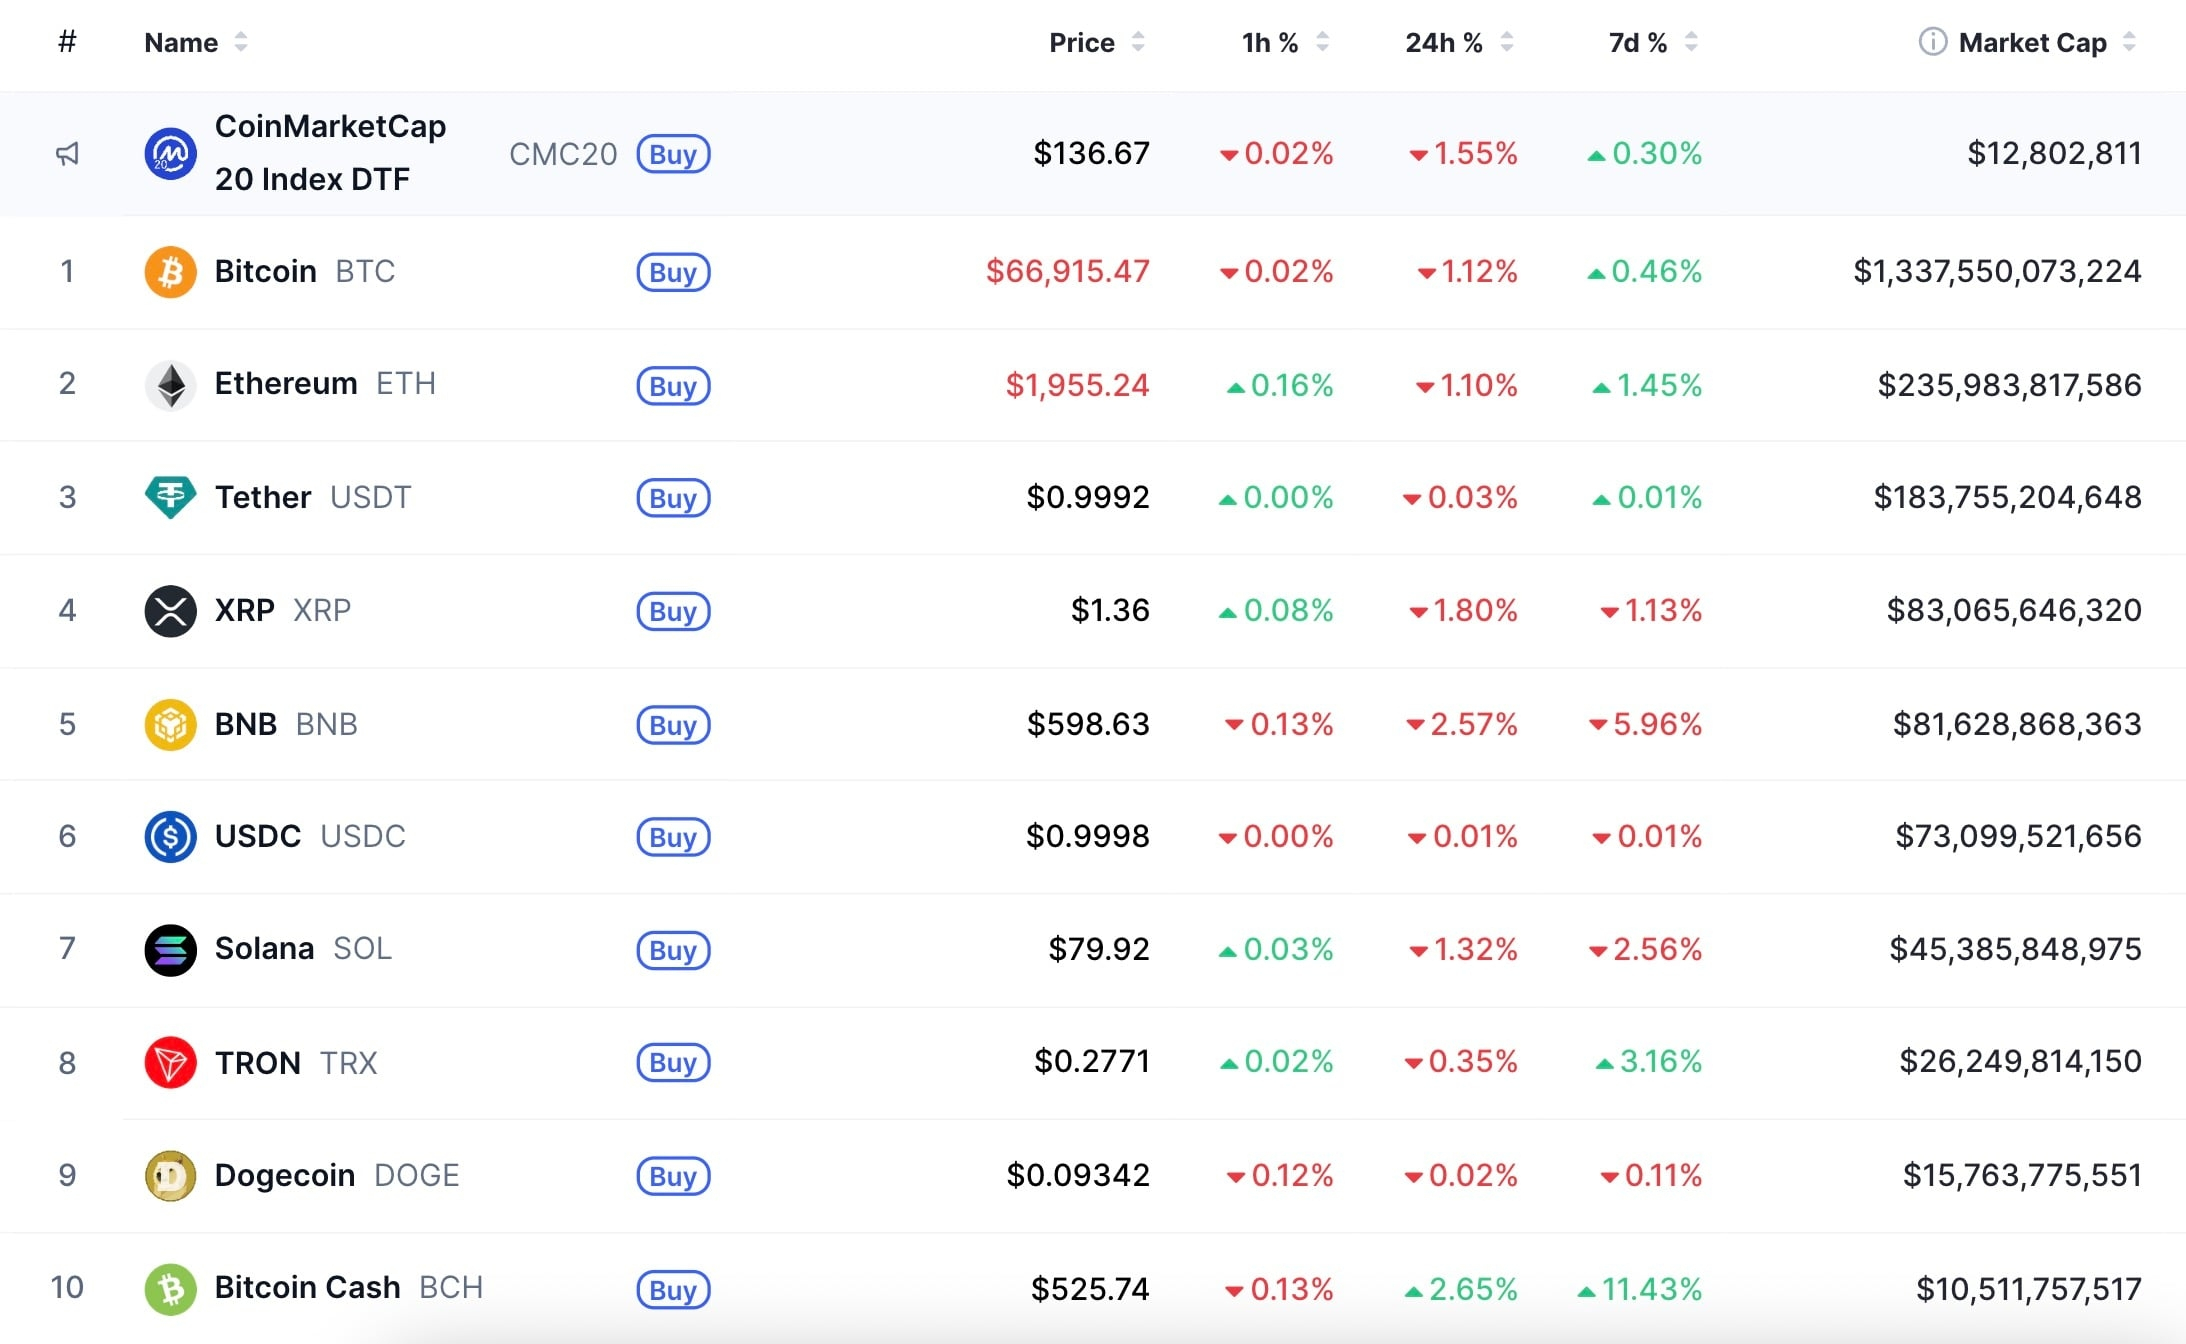
Task: Click the Dogecoin logo icon
Action: click(170, 1176)
